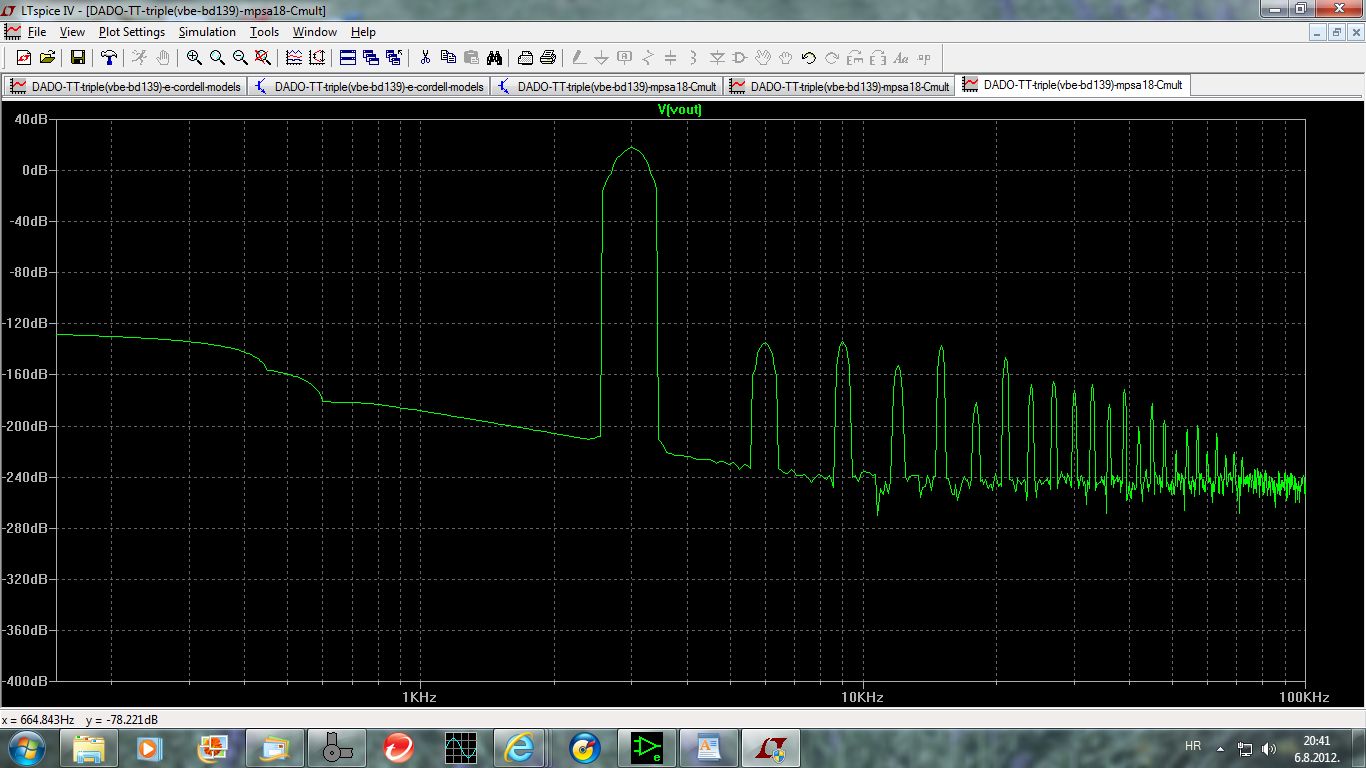1366x768 pixels.
Task: Click the V(vout) trace label
Action: pos(680,110)
